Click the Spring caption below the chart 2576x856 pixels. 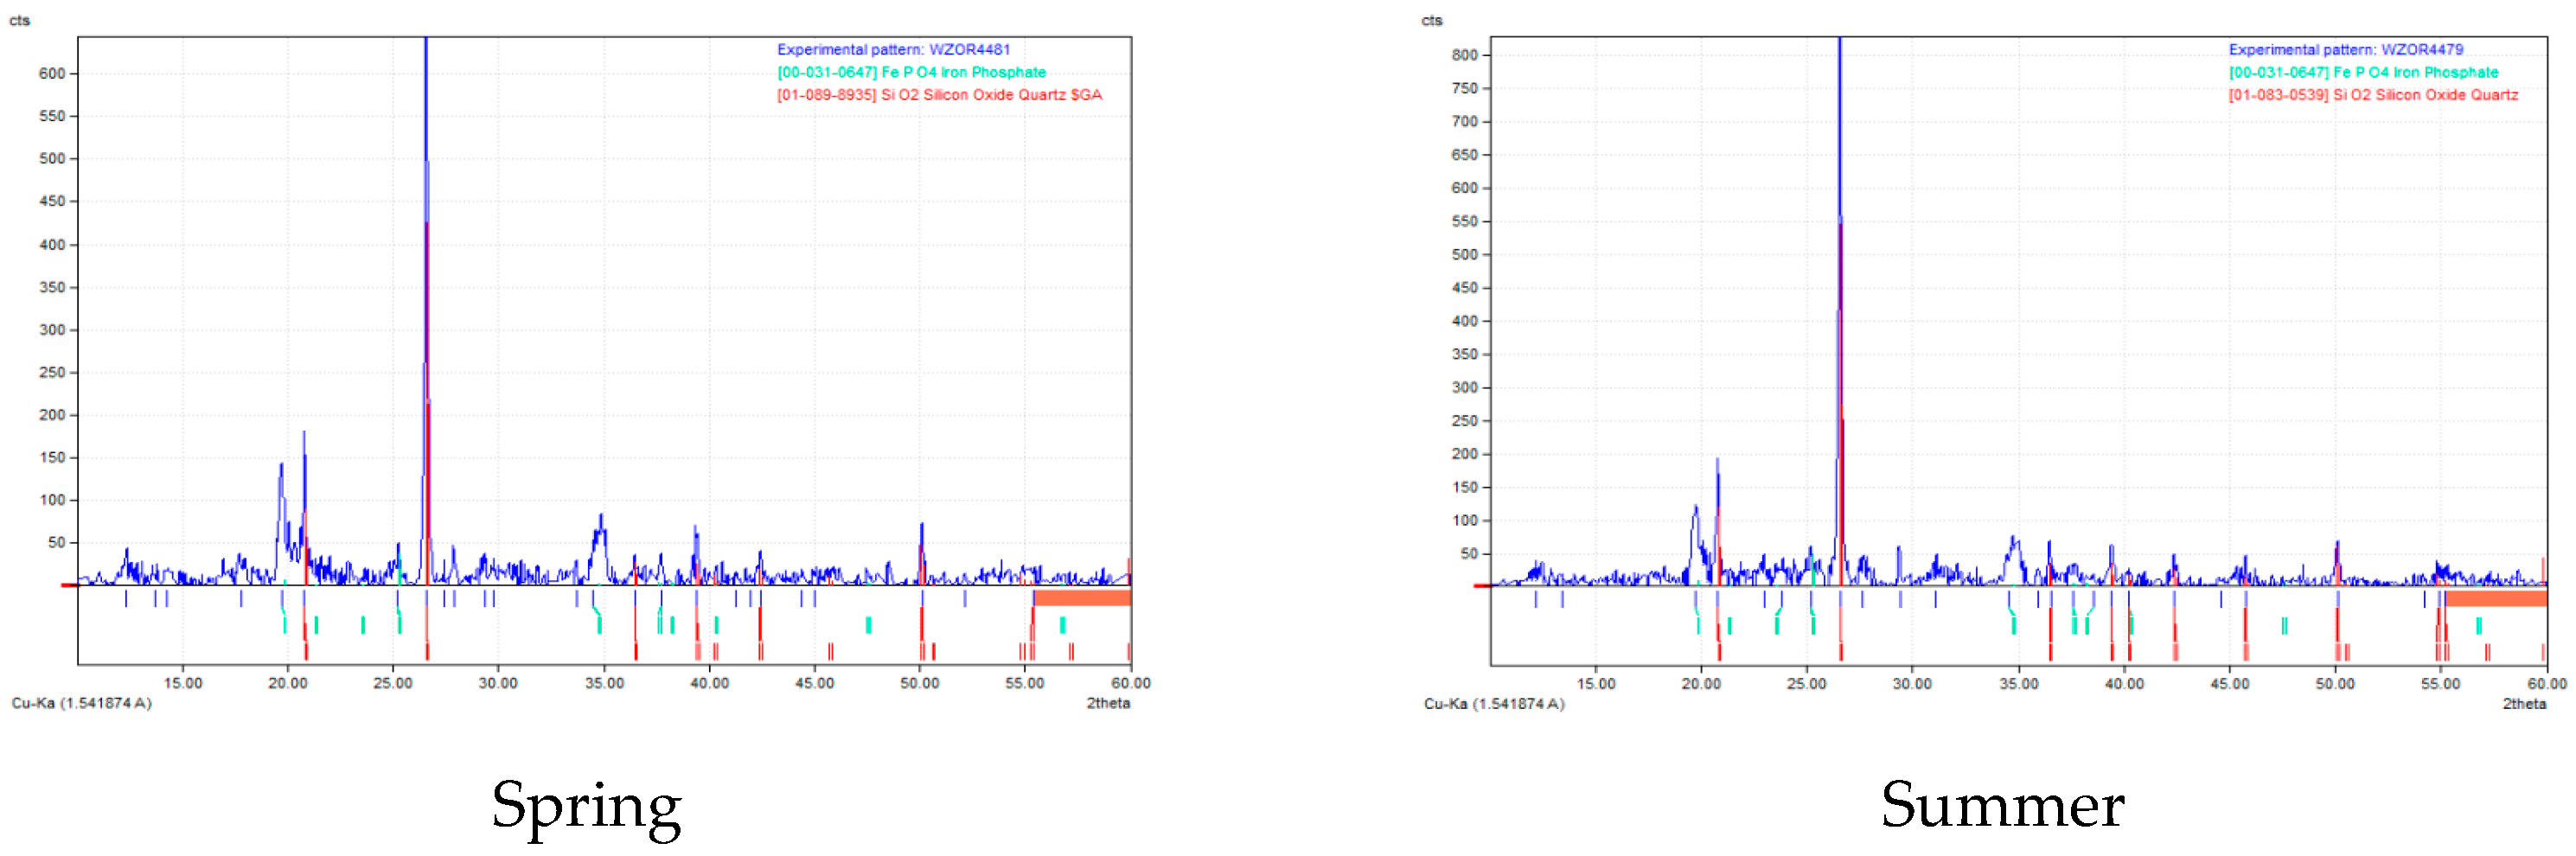tap(586, 805)
